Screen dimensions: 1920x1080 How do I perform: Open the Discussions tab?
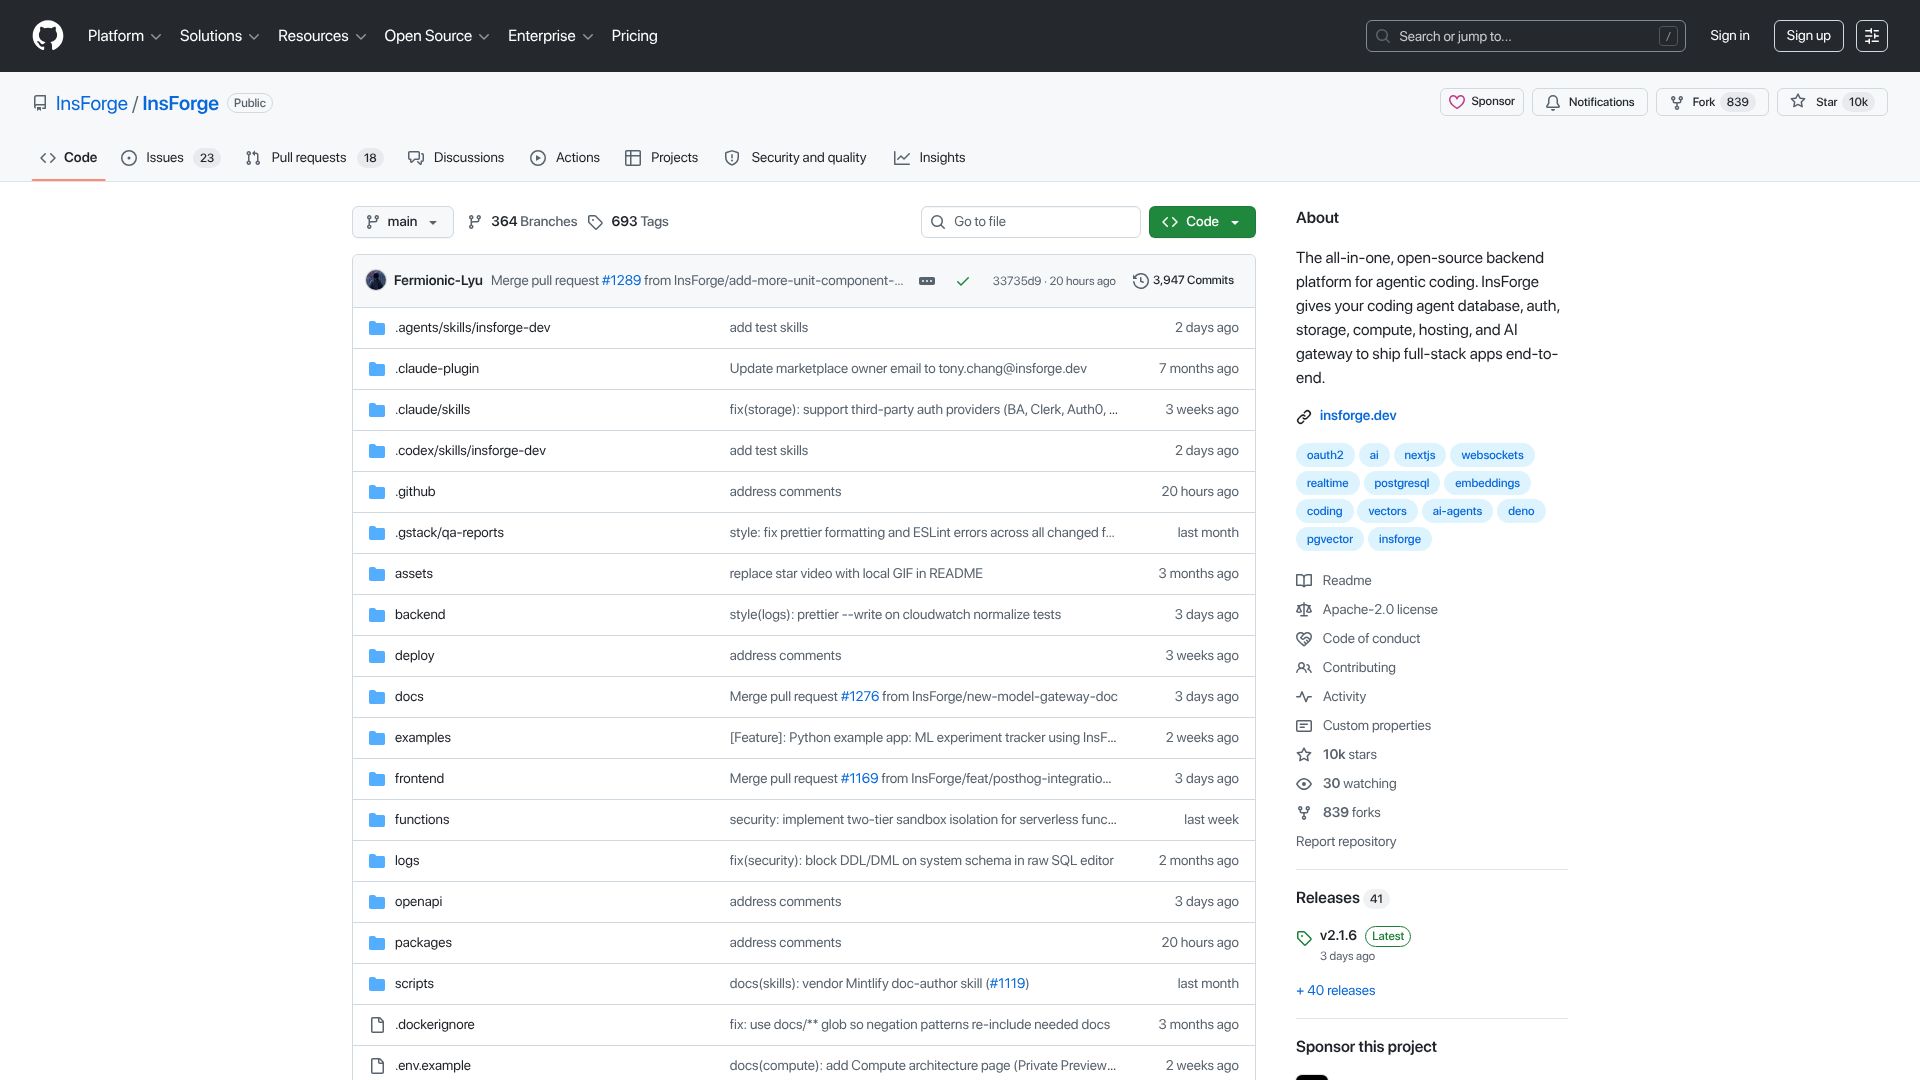[456, 158]
